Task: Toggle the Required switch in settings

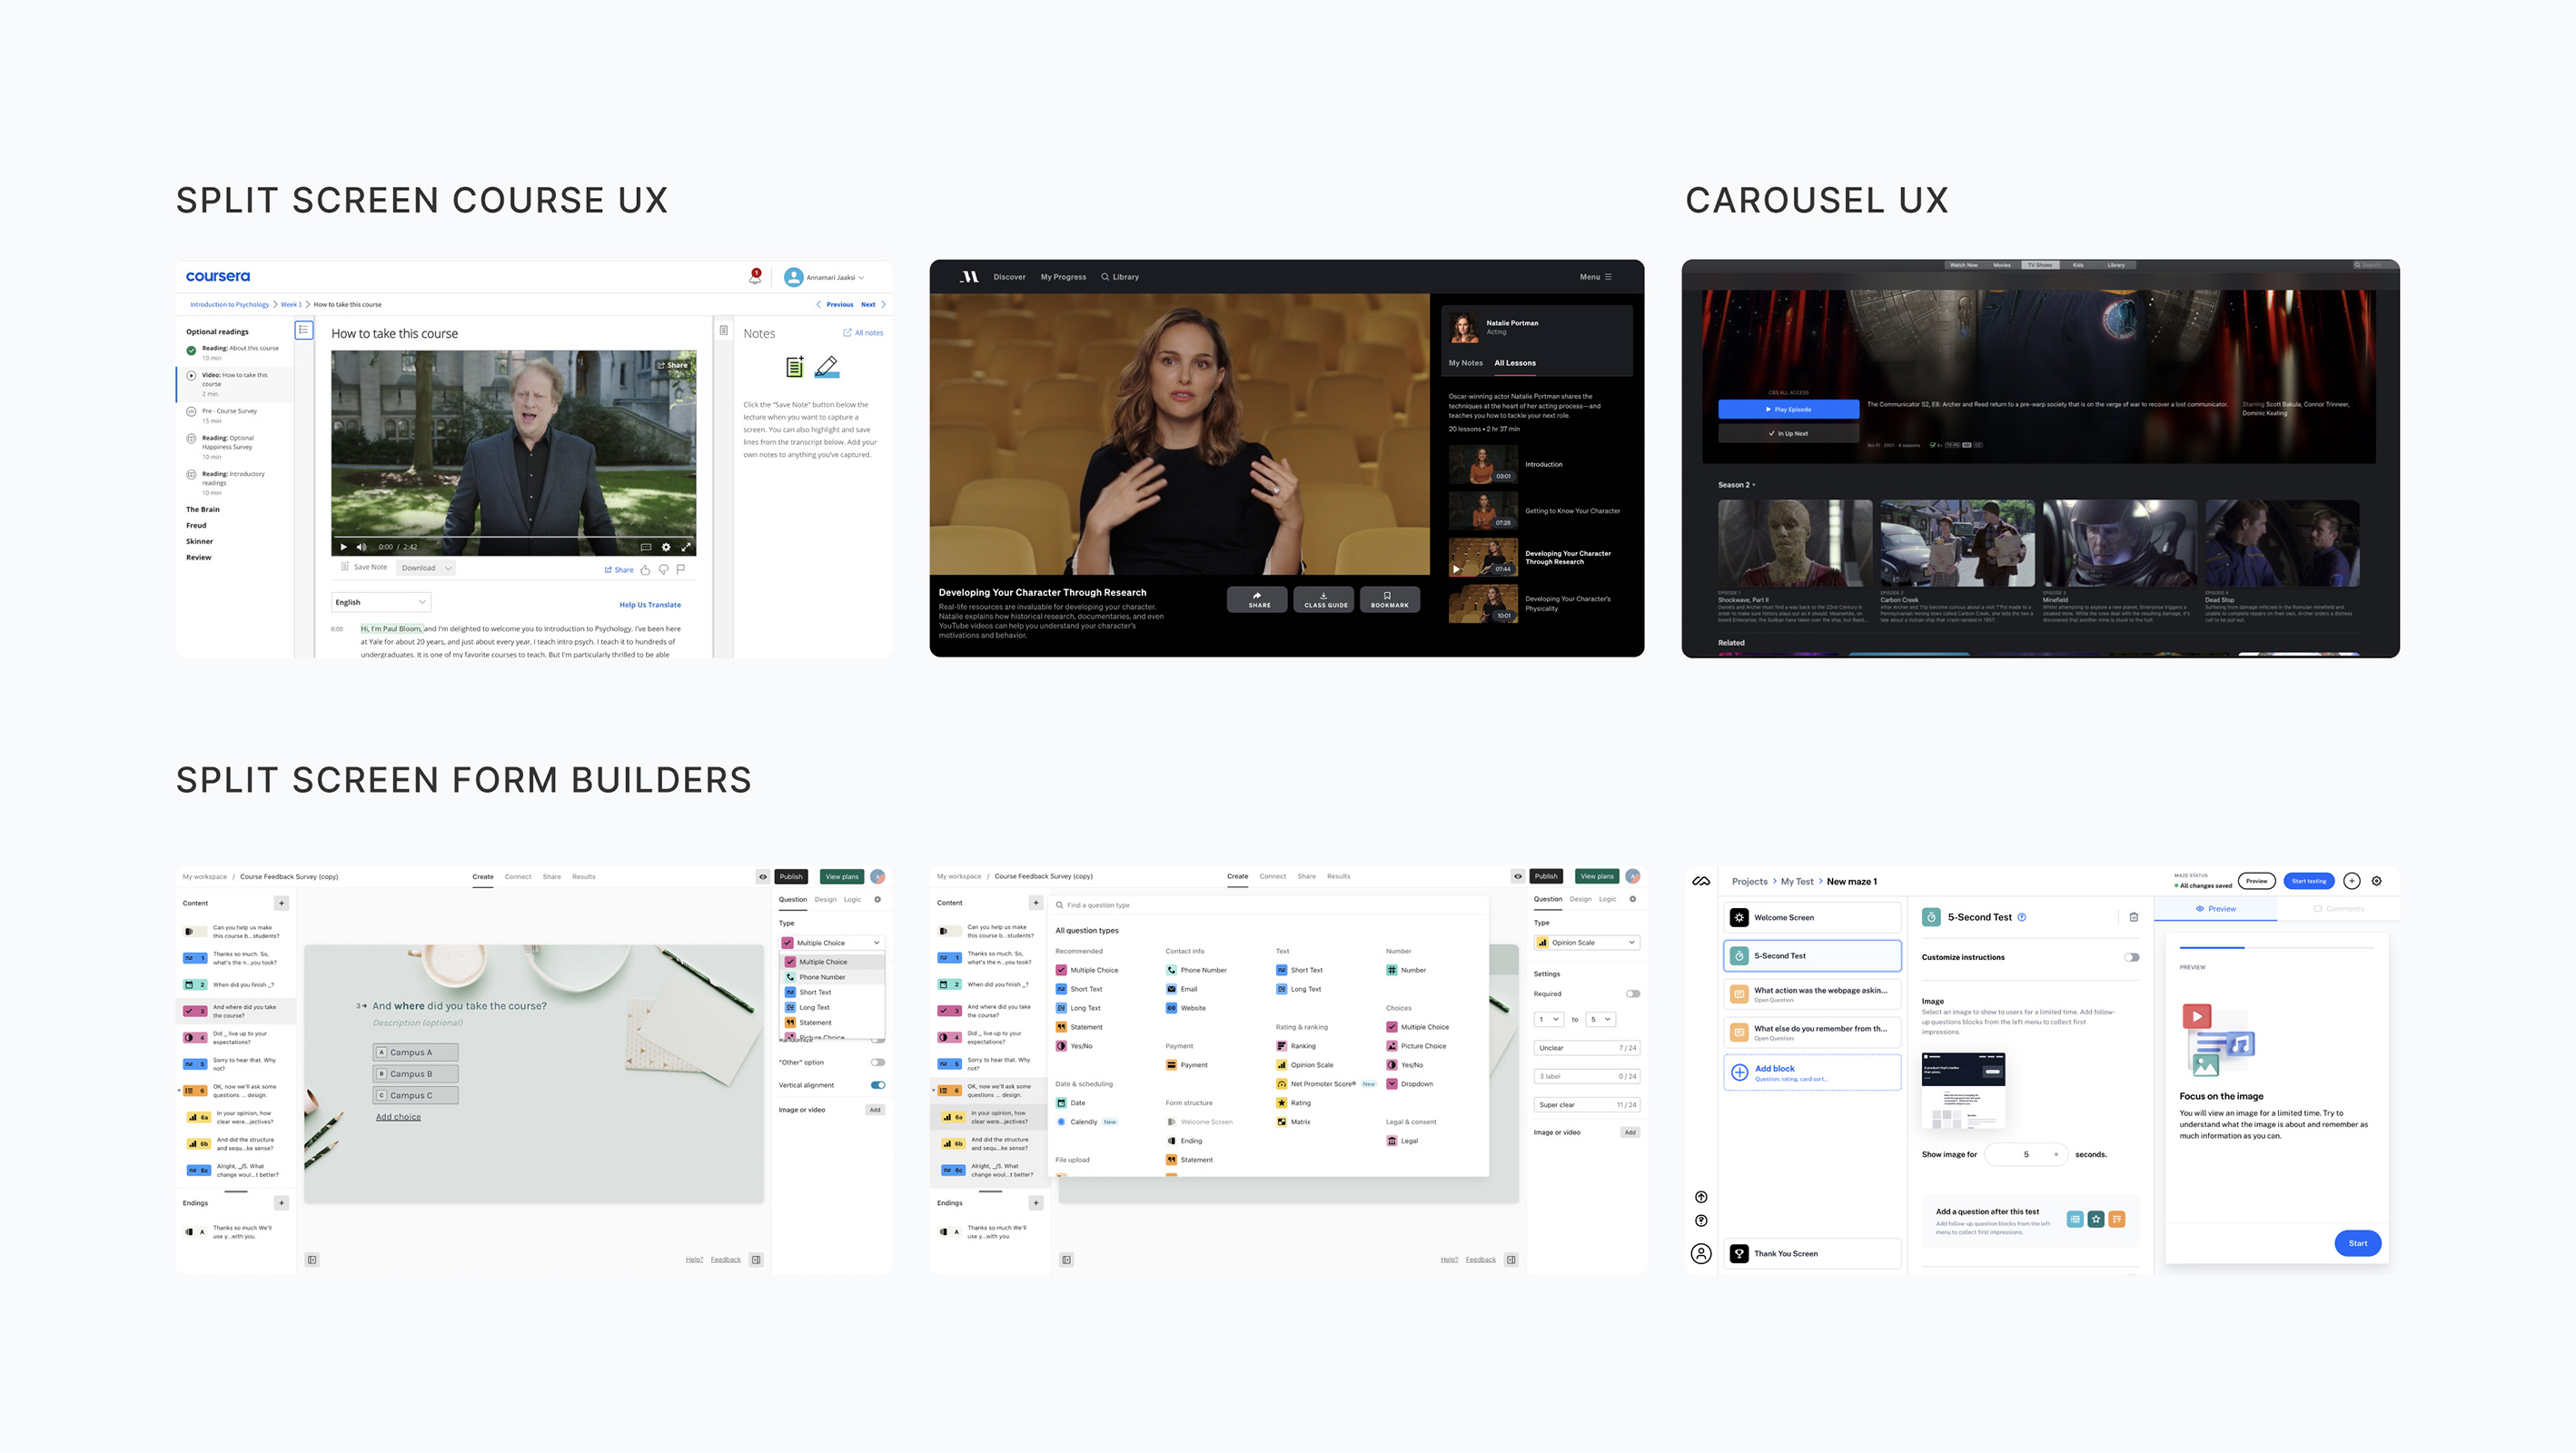Action: pyautogui.click(x=1632, y=994)
